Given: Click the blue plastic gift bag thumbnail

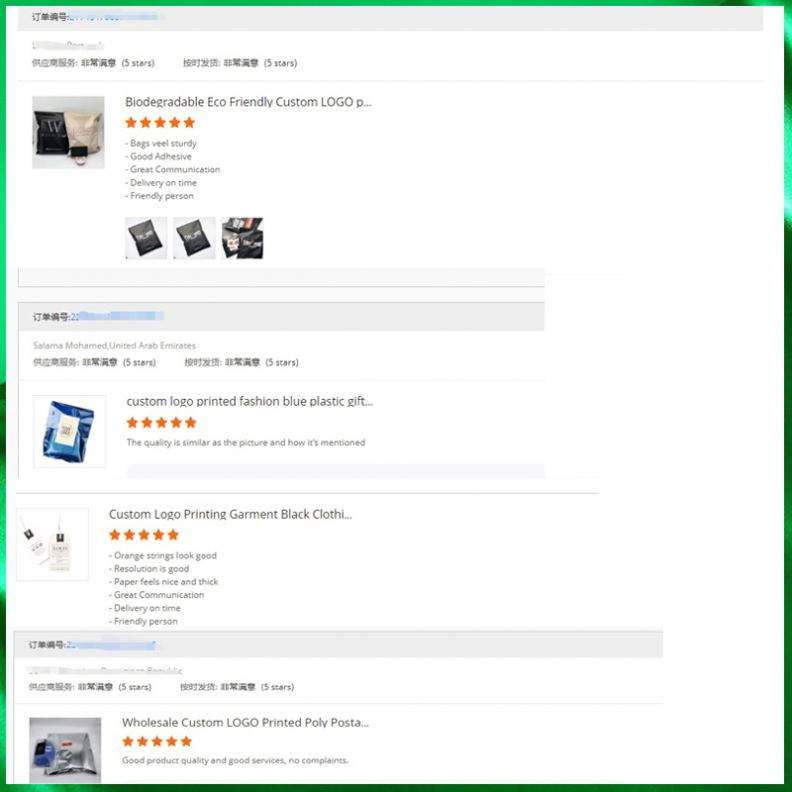Looking at the screenshot, I should [70, 431].
